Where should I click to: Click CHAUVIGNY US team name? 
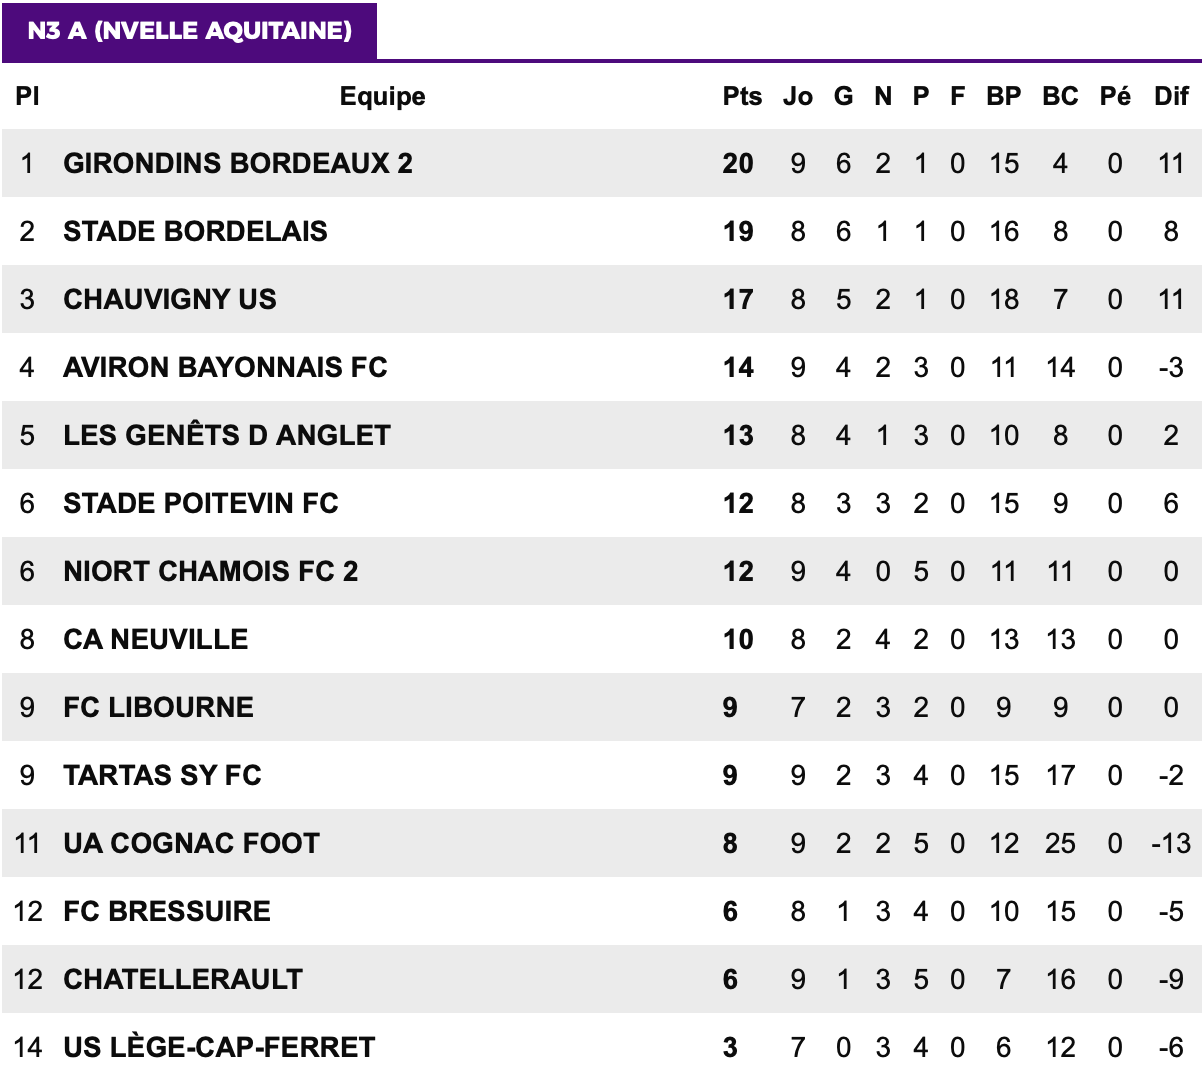click(170, 299)
